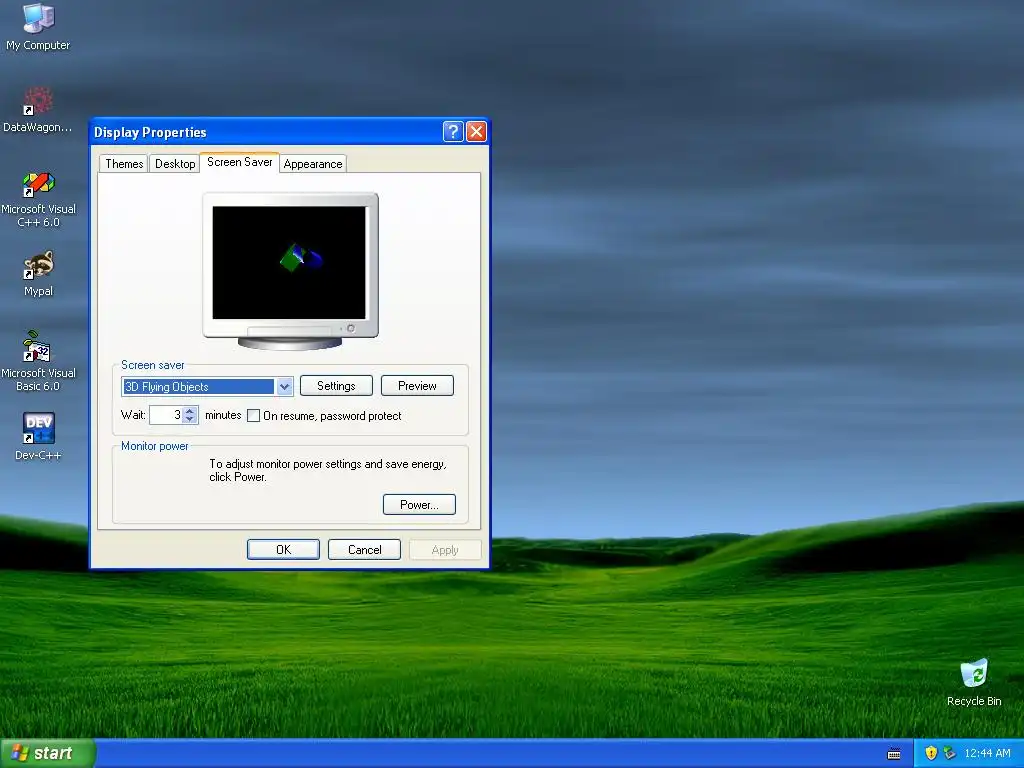Click the Wait minutes input field

click(x=166, y=415)
